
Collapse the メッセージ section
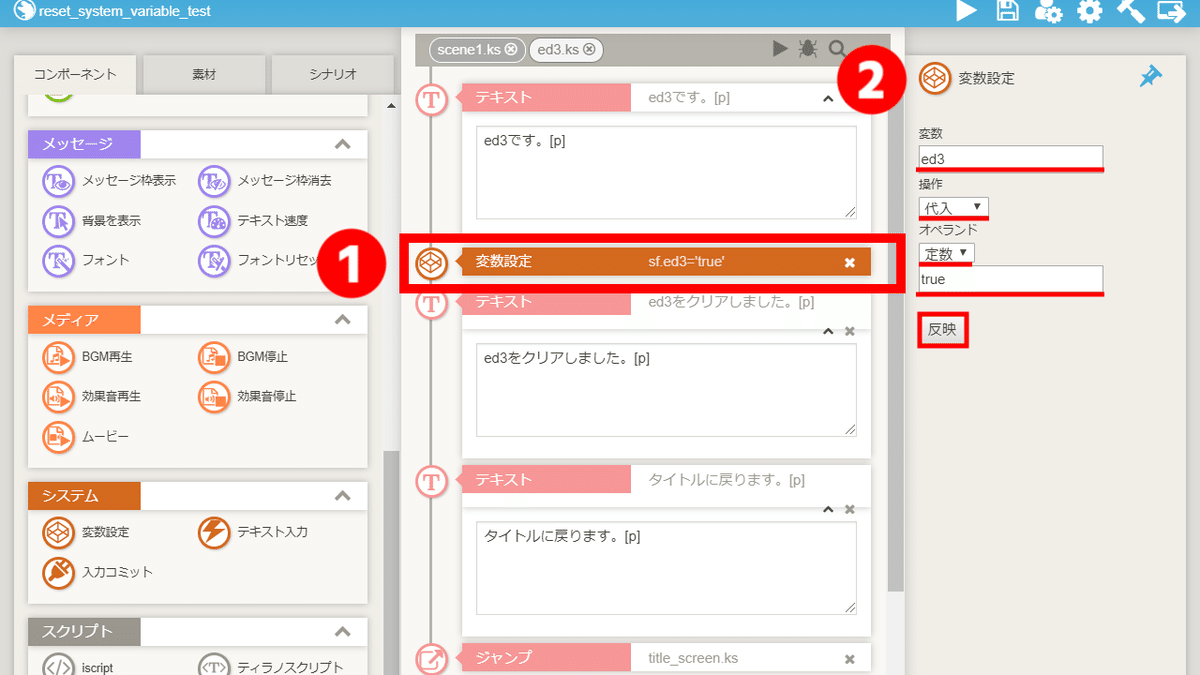(x=342, y=144)
